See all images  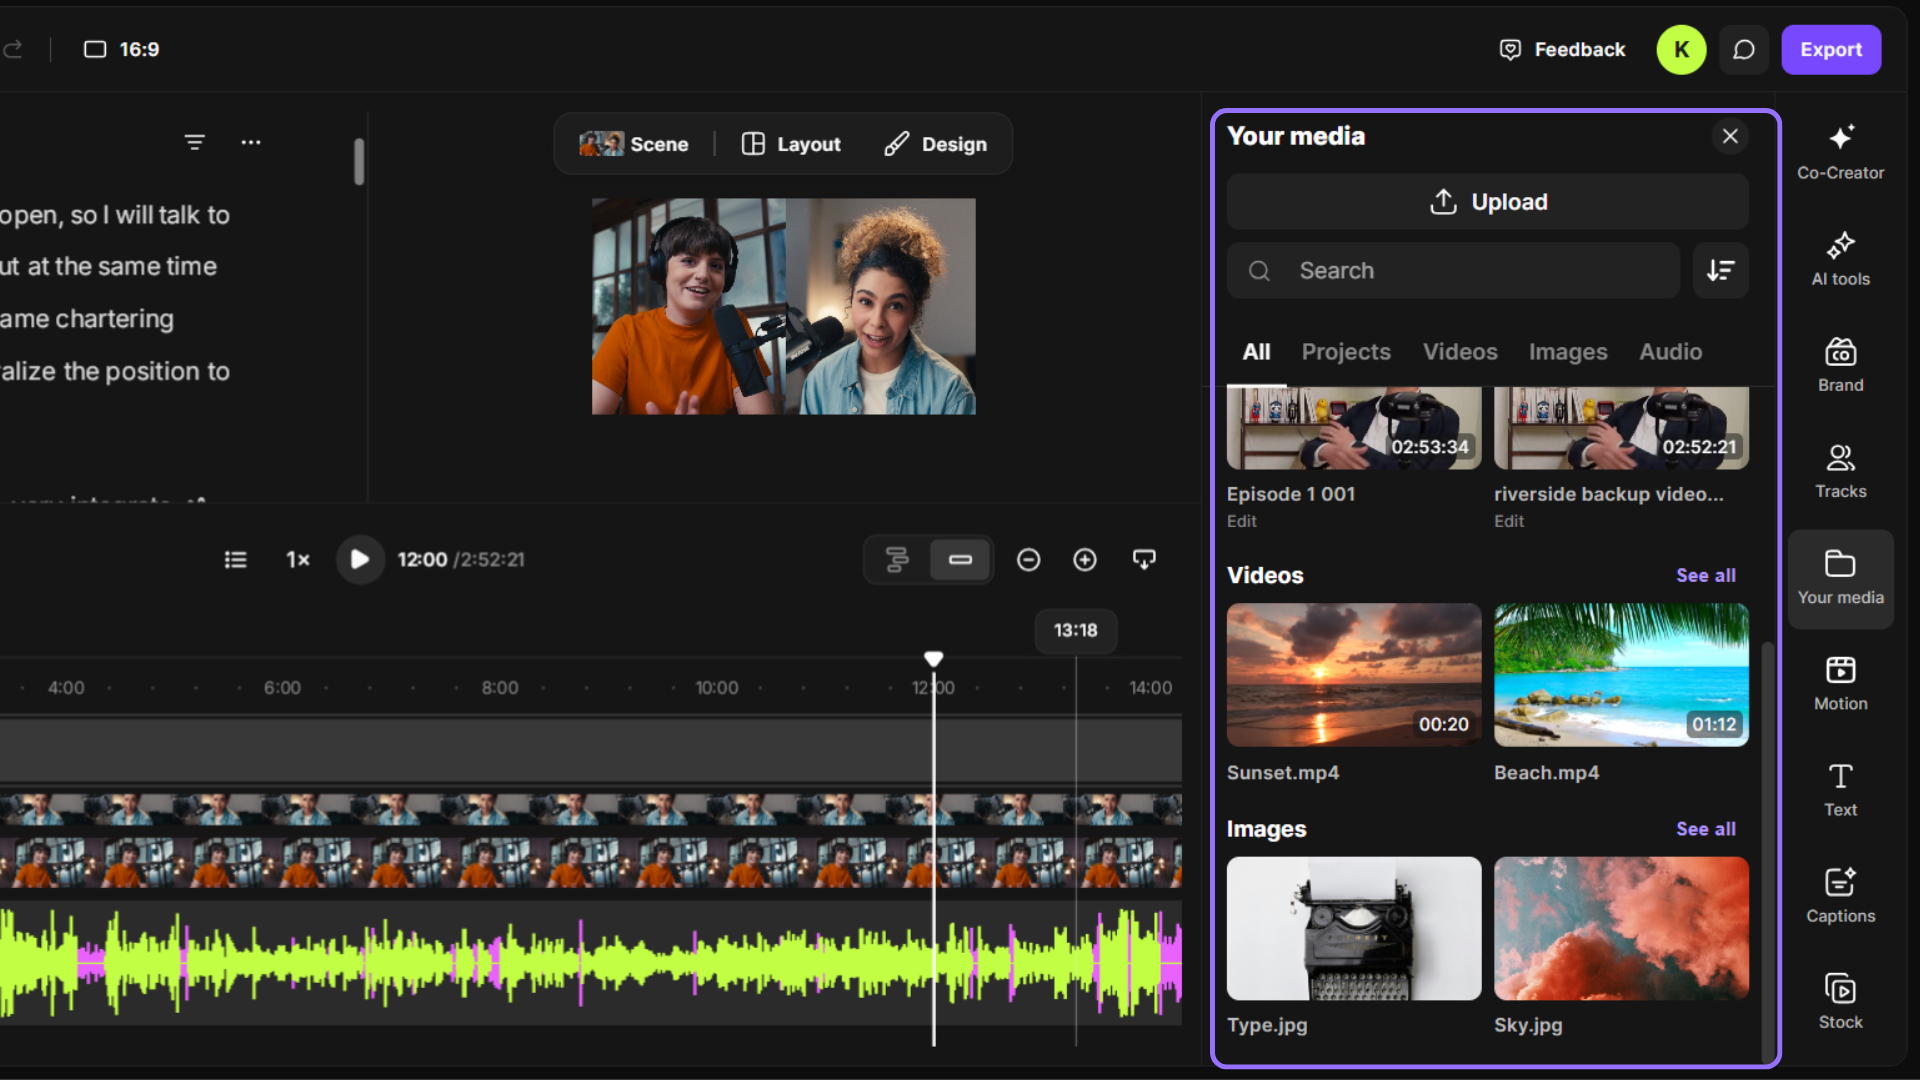click(1705, 829)
